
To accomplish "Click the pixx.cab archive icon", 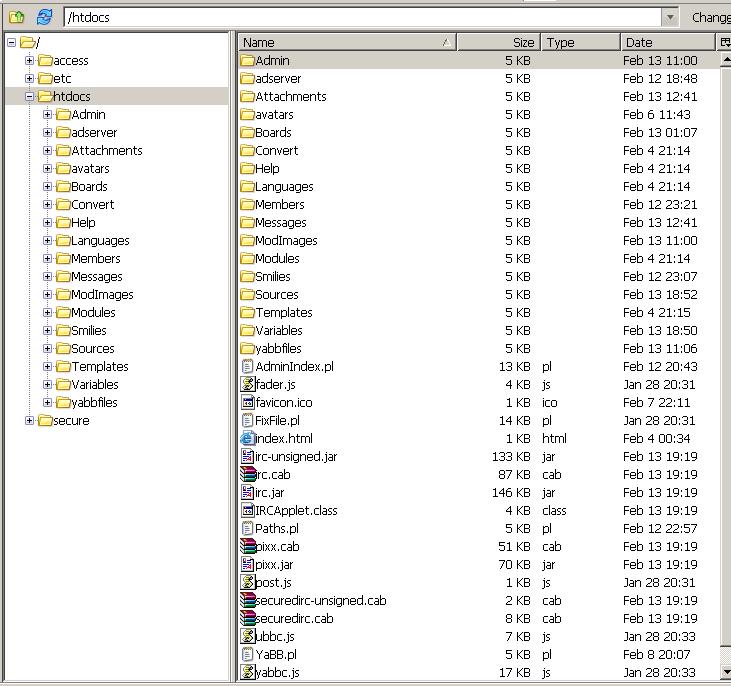I will tap(248, 547).
